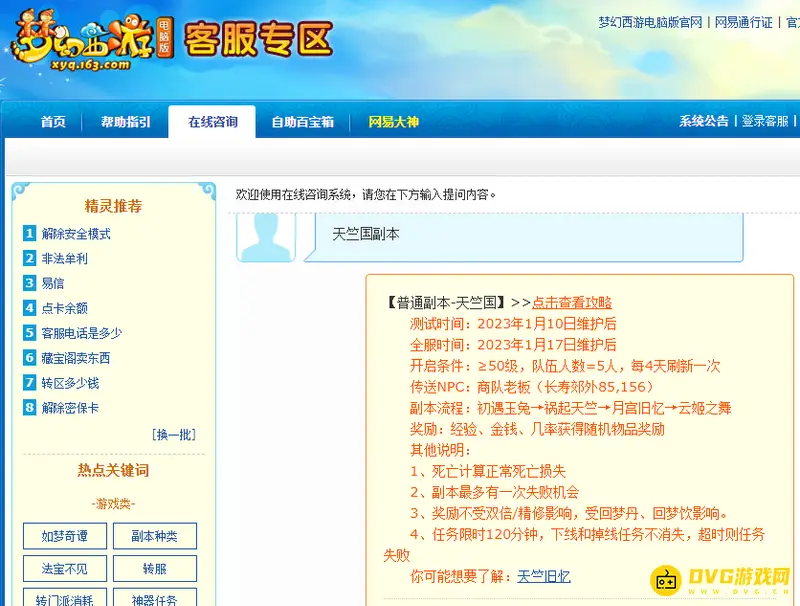Open the 易信 recommendation
The image size is (800, 606).
(x=53, y=283)
